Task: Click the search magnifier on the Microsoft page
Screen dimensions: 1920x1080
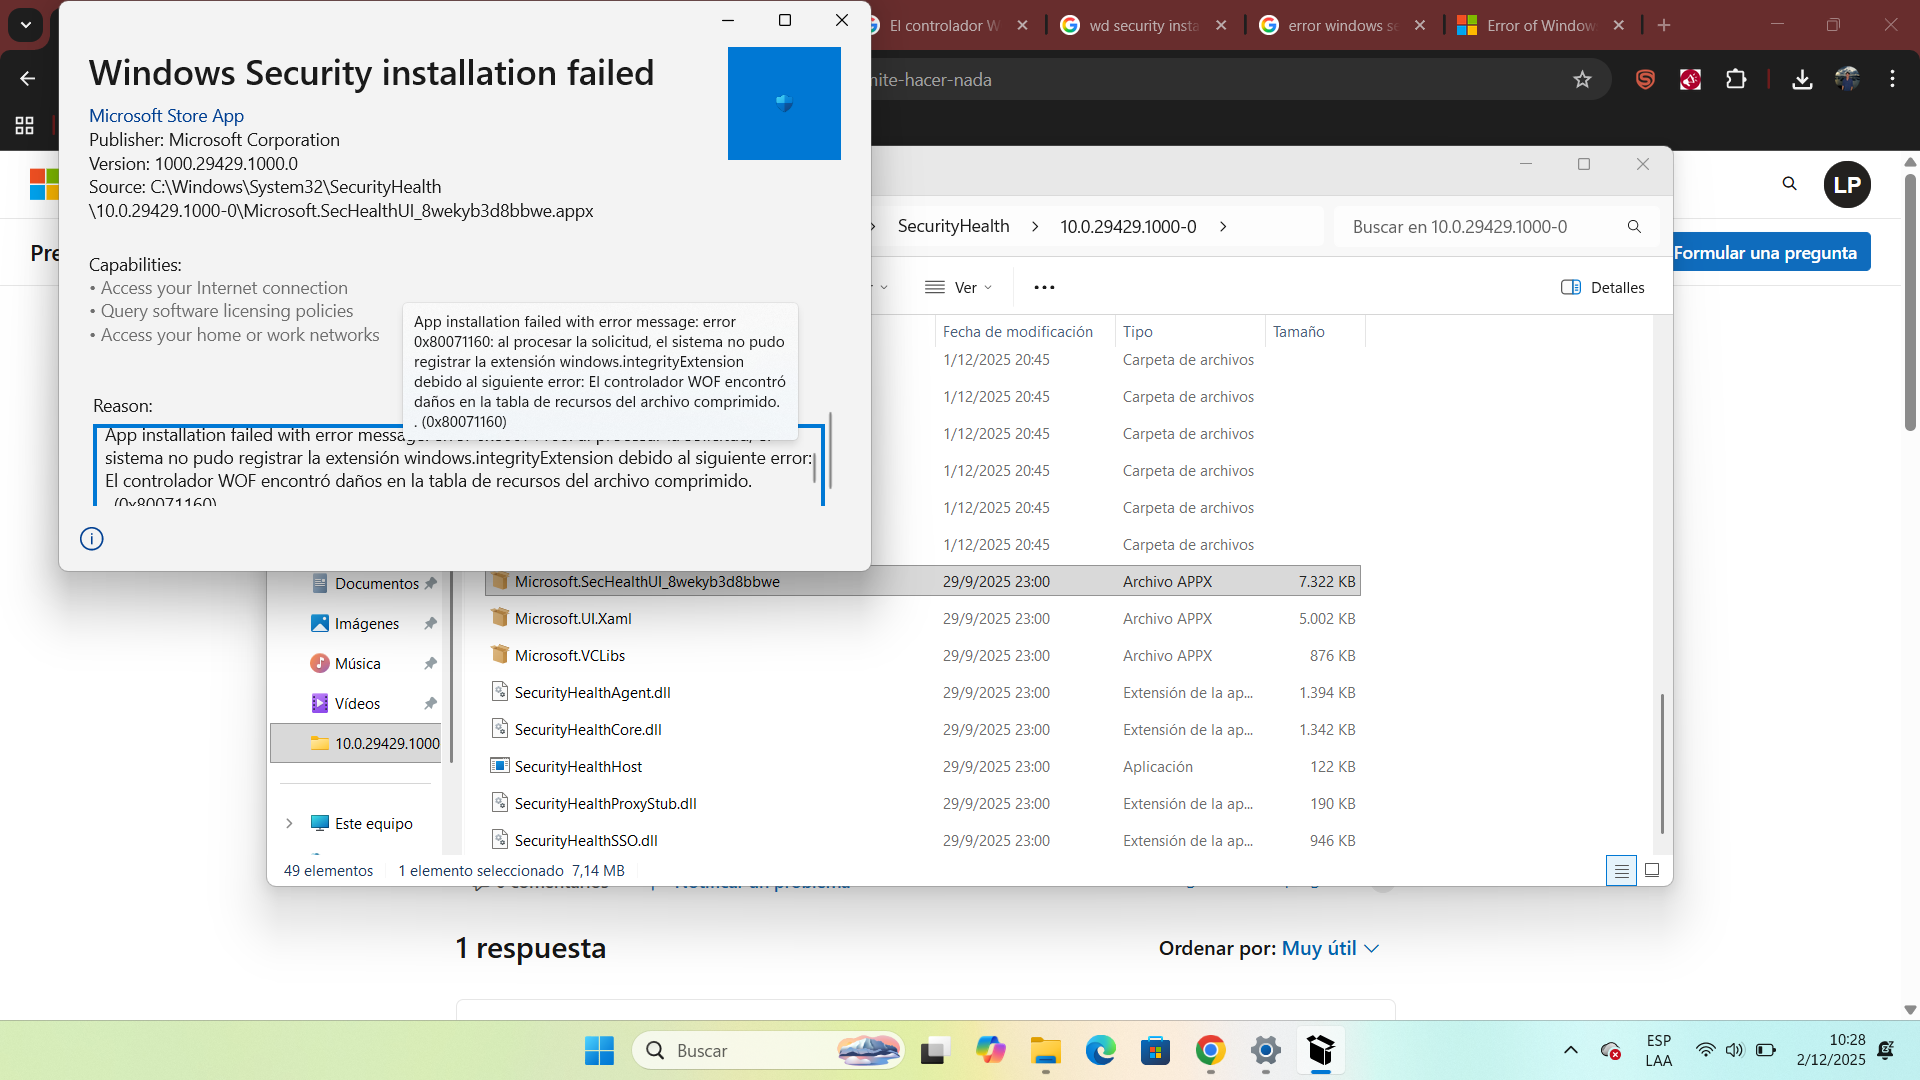Action: 1790,184
